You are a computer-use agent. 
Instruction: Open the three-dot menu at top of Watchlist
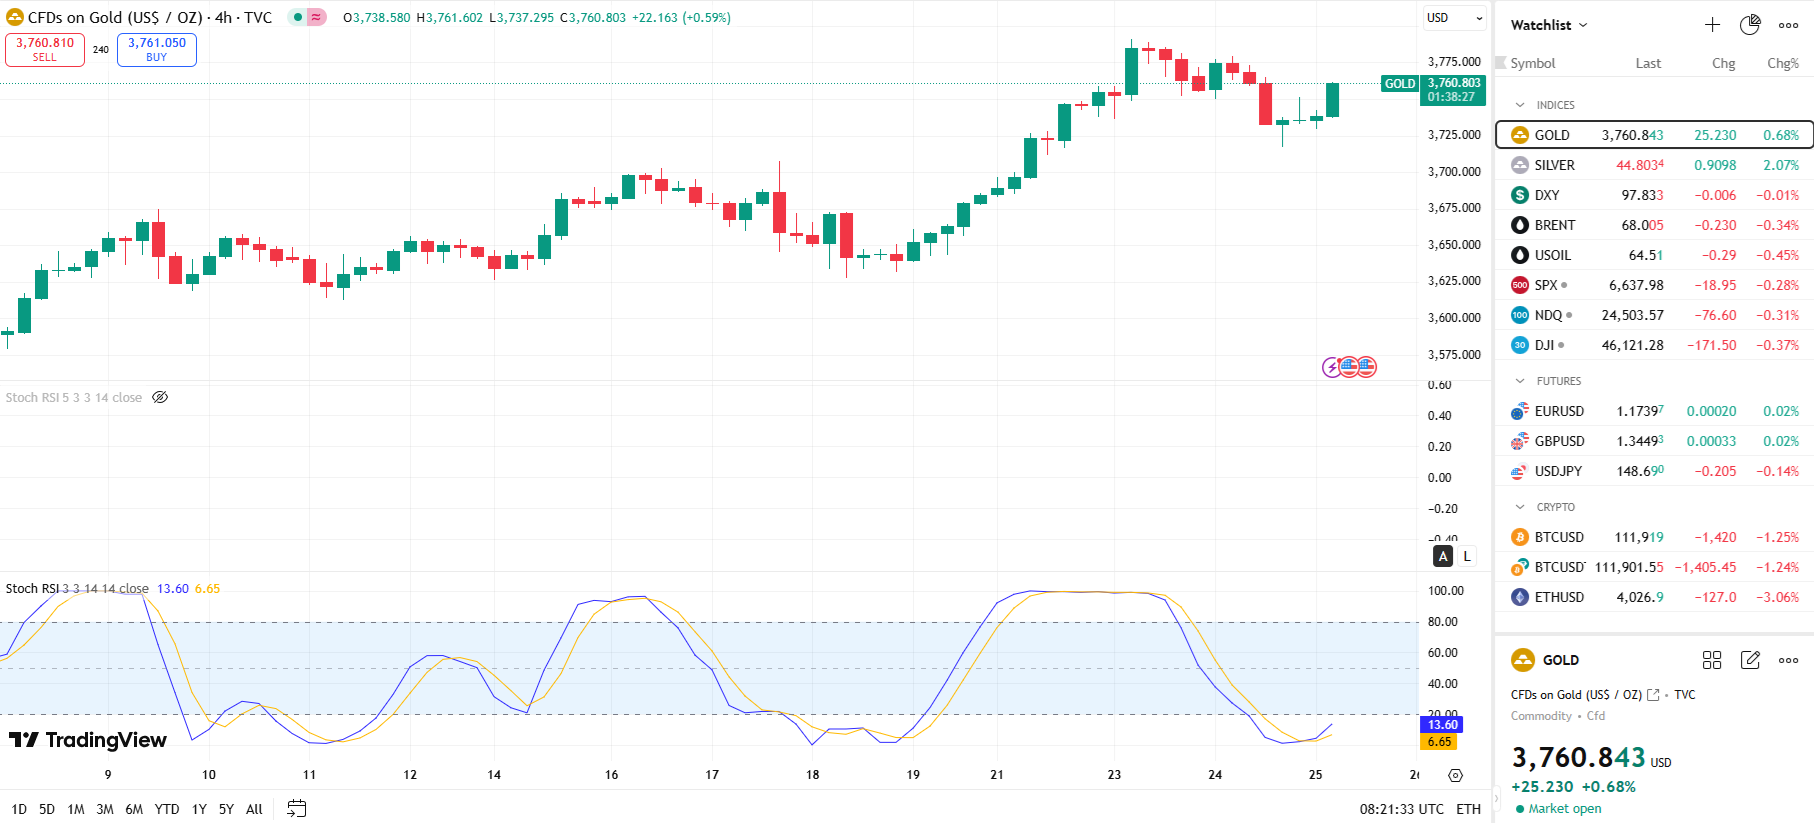pyautogui.click(x=1788, y=25)
